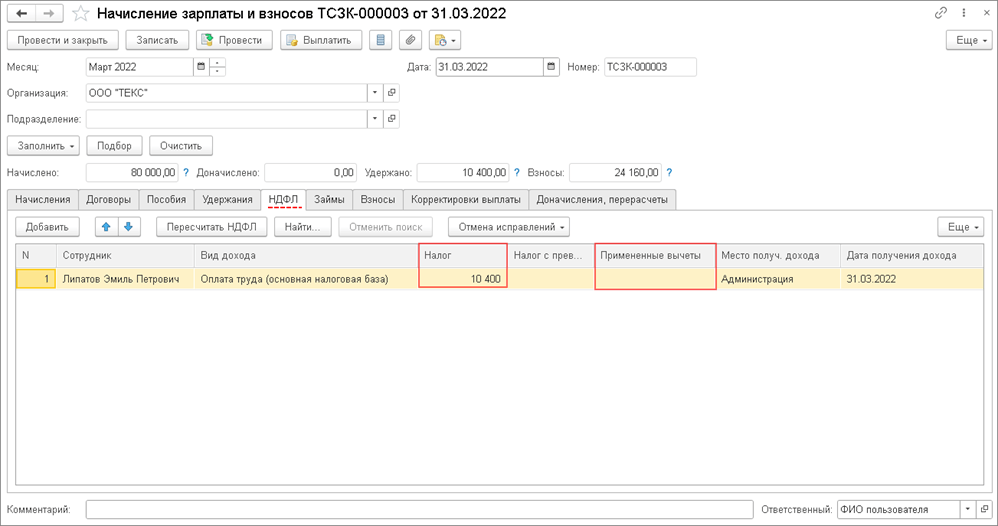
Task: Click the Пересчитать НДФЛ button
Action: (x=211, y=227)
